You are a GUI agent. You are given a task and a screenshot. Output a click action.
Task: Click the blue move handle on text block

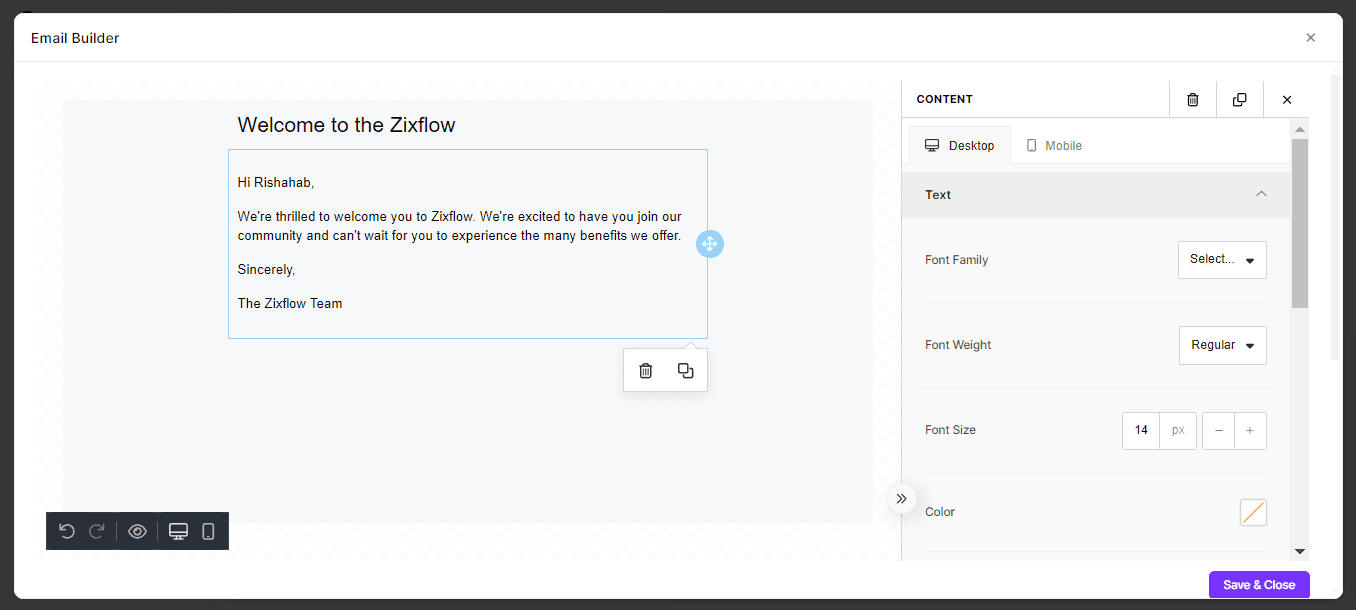pos(709,244)
